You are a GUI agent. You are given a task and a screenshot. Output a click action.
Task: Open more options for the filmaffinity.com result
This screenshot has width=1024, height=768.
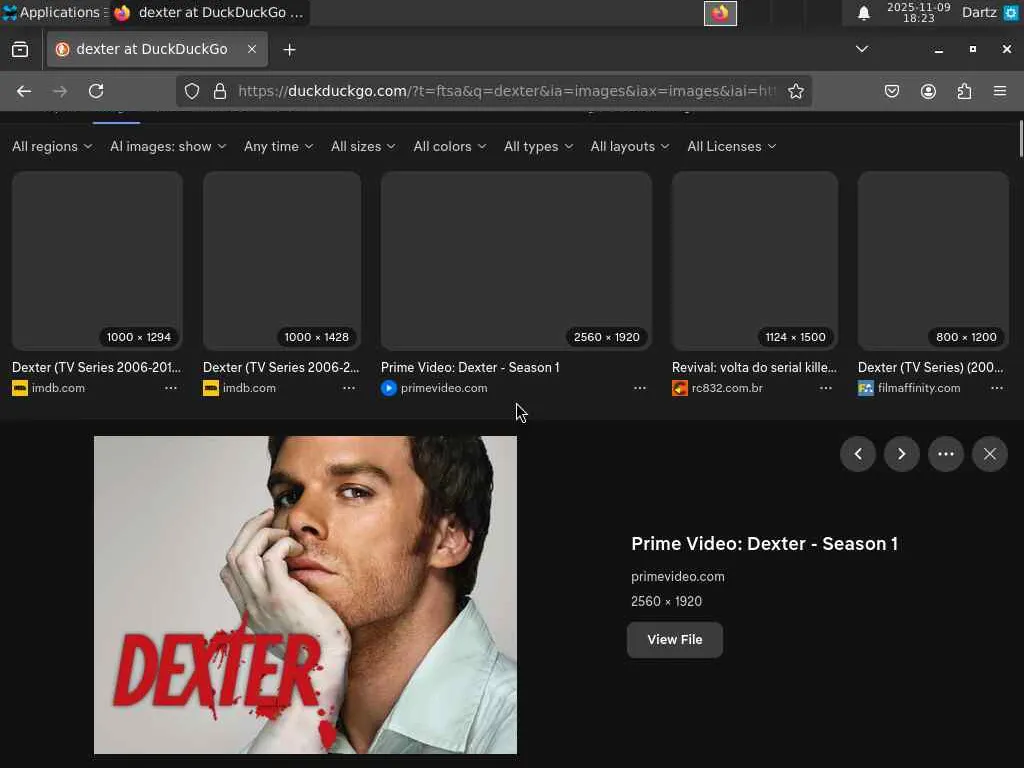pyautogui.click(x=997, y=388)
